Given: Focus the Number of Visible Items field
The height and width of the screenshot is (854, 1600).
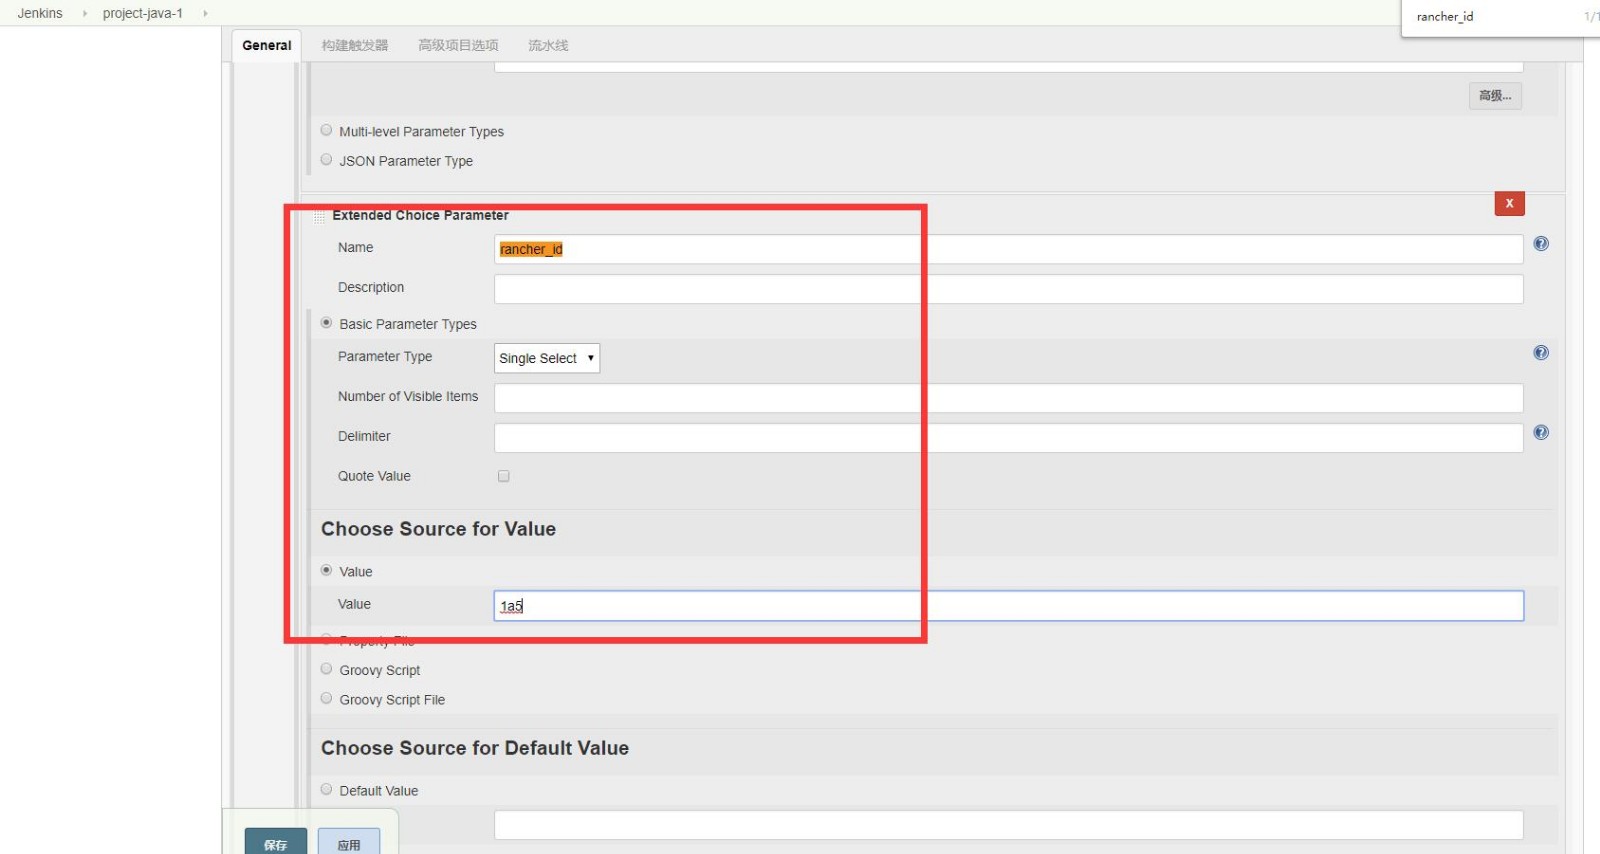Looking at the screenshot, I should tap(1009, 398).
